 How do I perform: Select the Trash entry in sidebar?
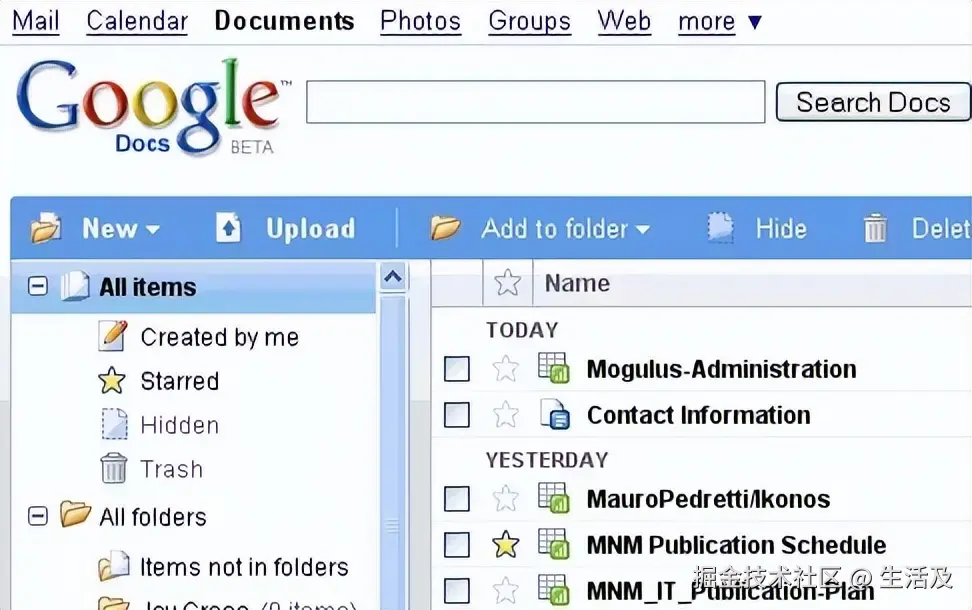point(172,469)
